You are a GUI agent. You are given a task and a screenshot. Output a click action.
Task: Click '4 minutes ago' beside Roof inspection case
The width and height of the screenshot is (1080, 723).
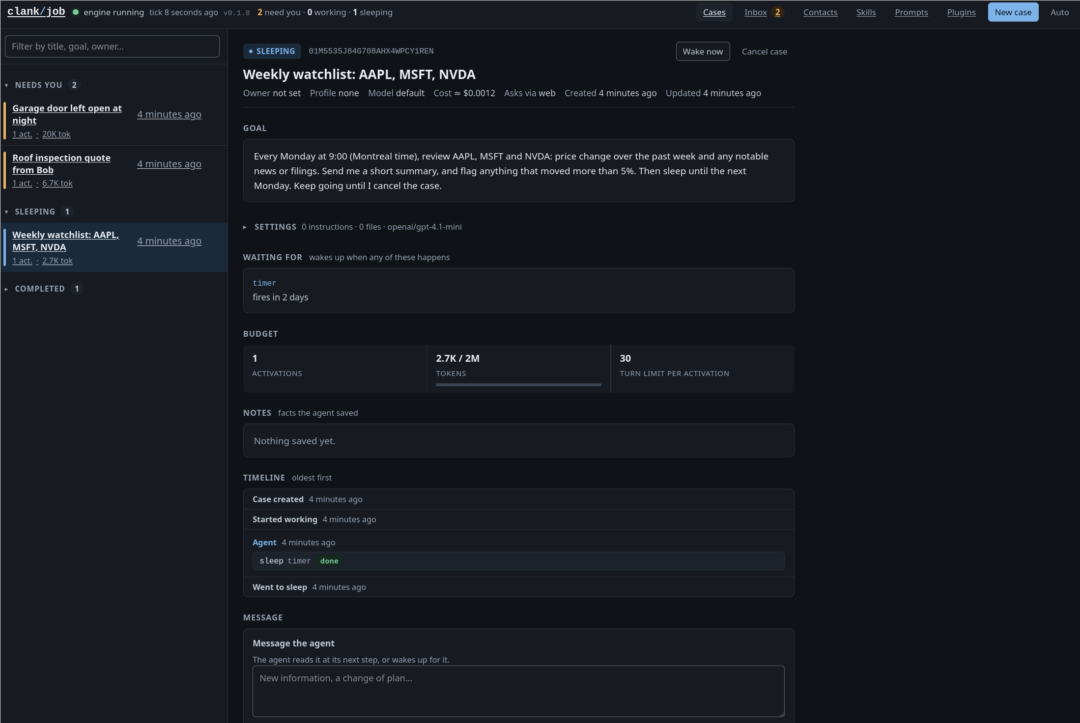(169, 164)
